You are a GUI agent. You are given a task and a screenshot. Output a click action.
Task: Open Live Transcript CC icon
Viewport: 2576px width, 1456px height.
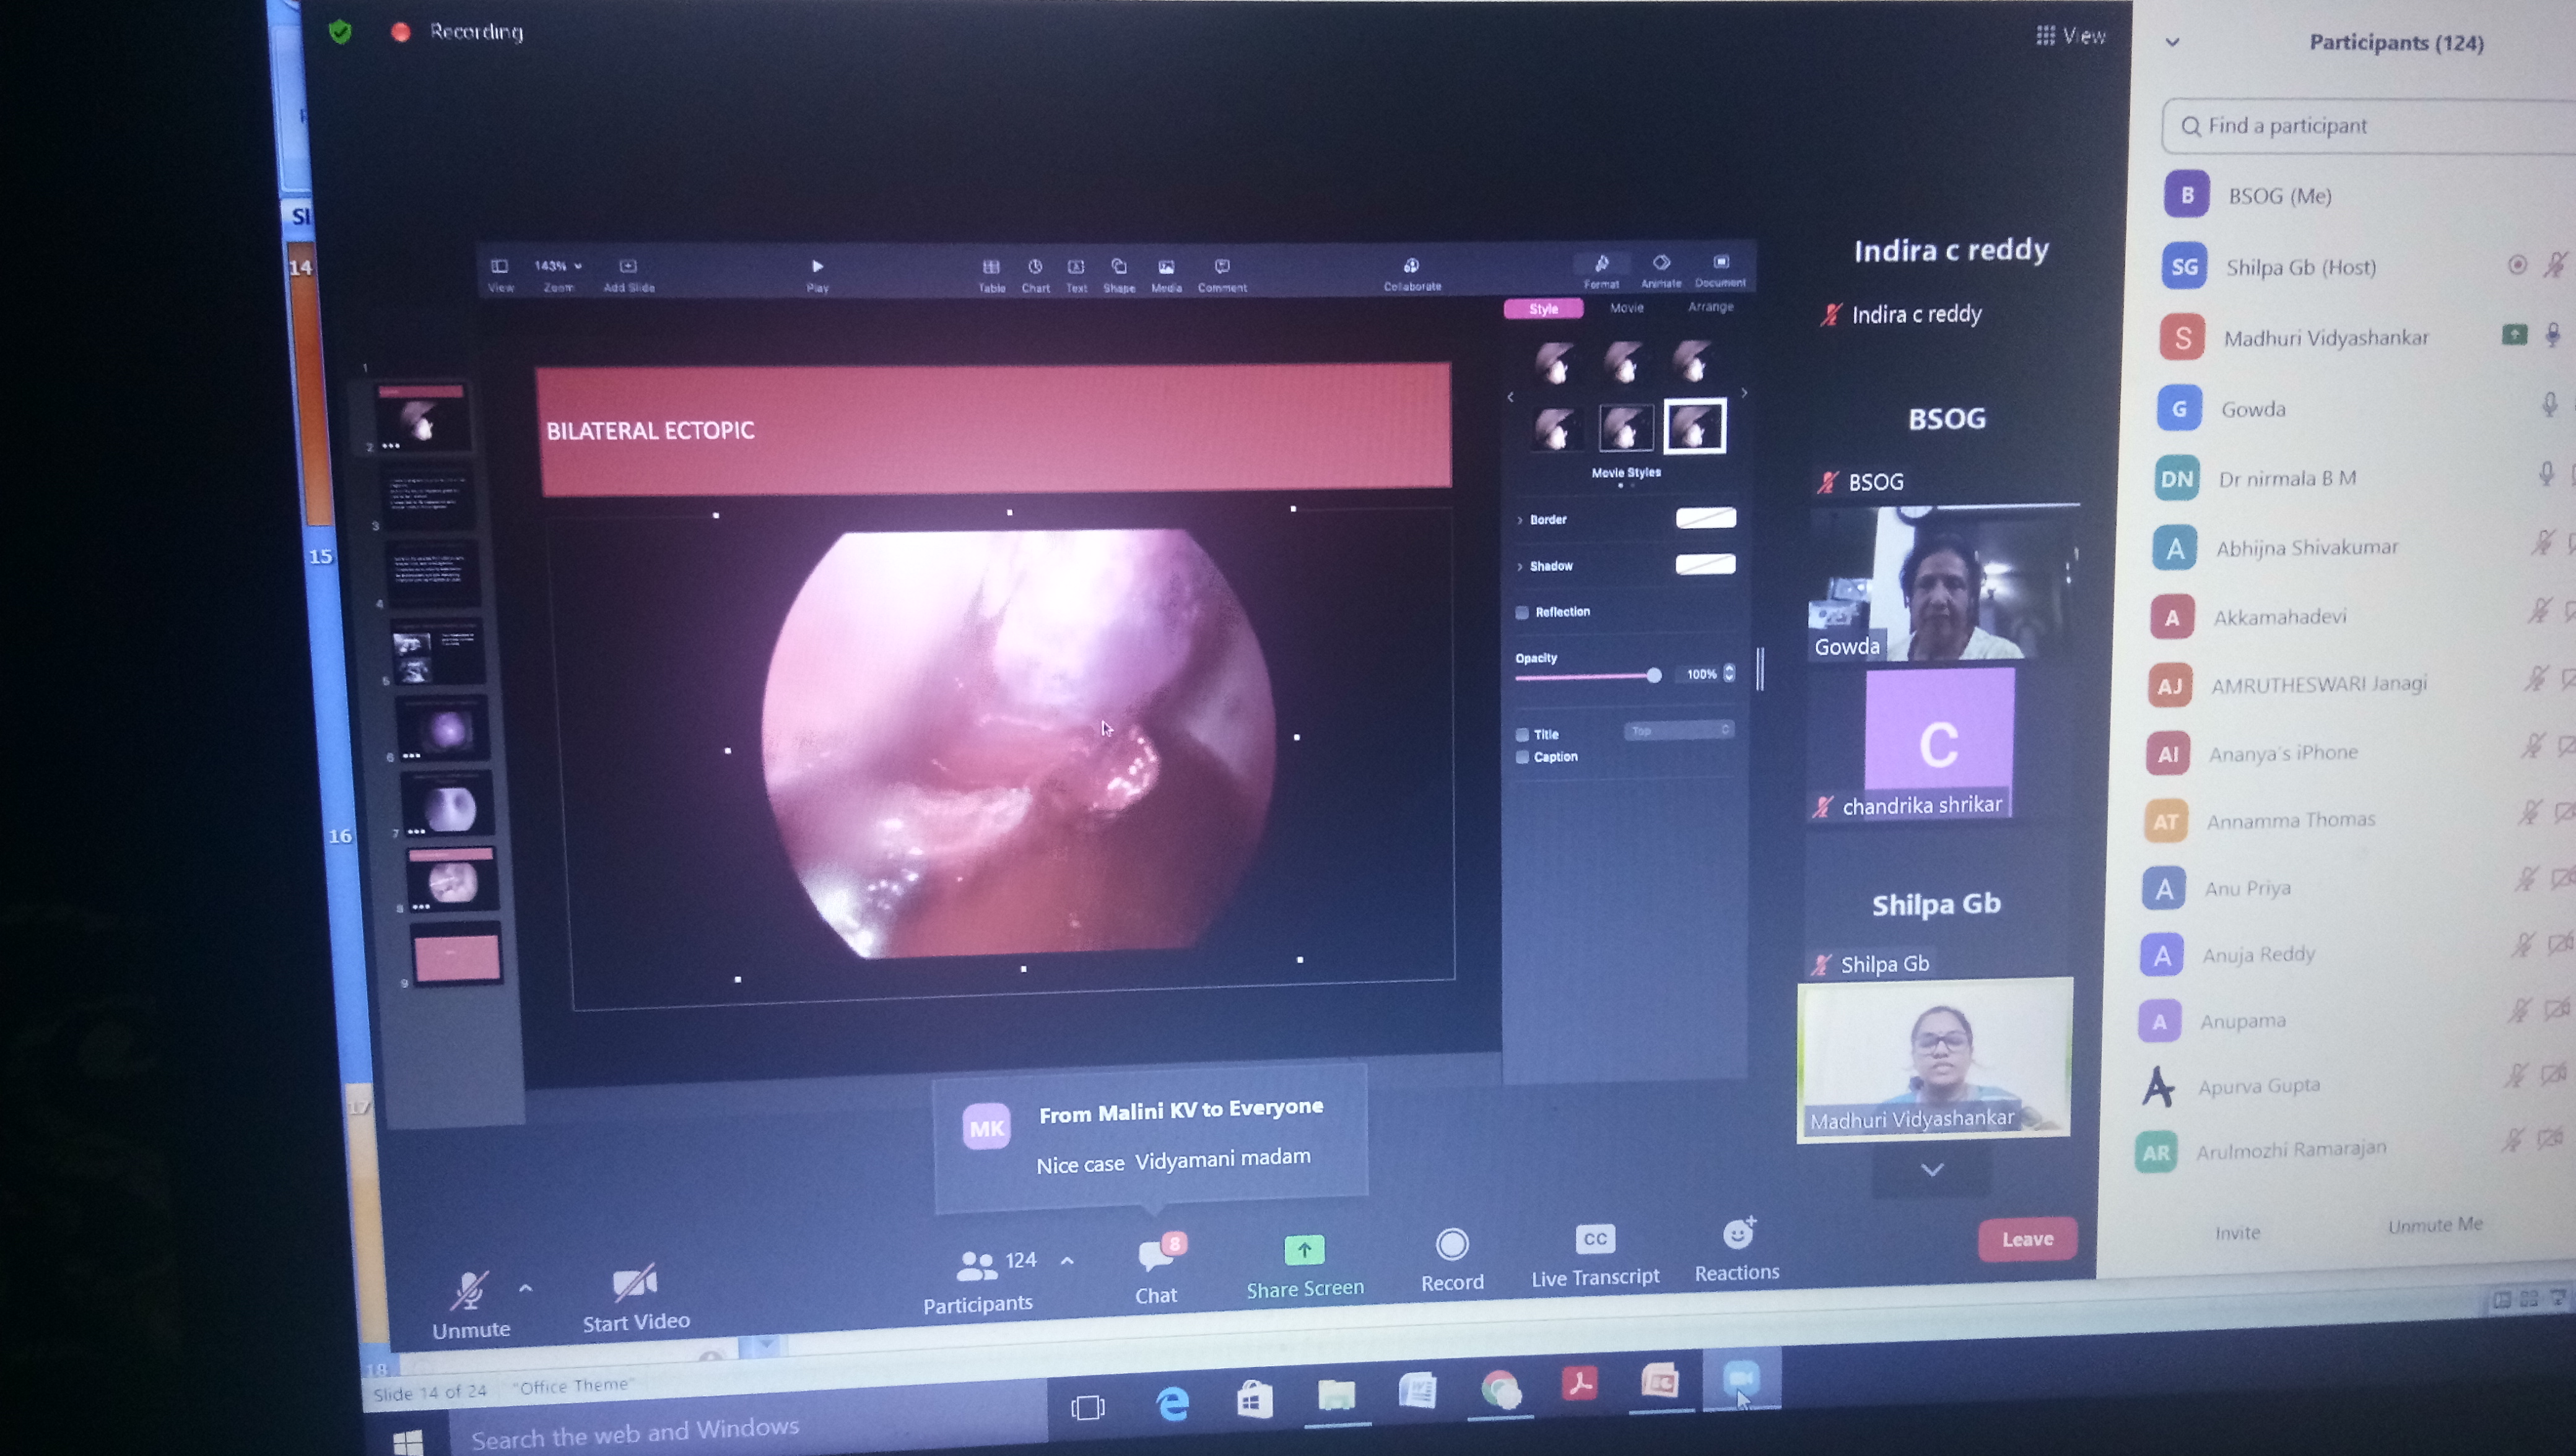coord(1595,1239)
